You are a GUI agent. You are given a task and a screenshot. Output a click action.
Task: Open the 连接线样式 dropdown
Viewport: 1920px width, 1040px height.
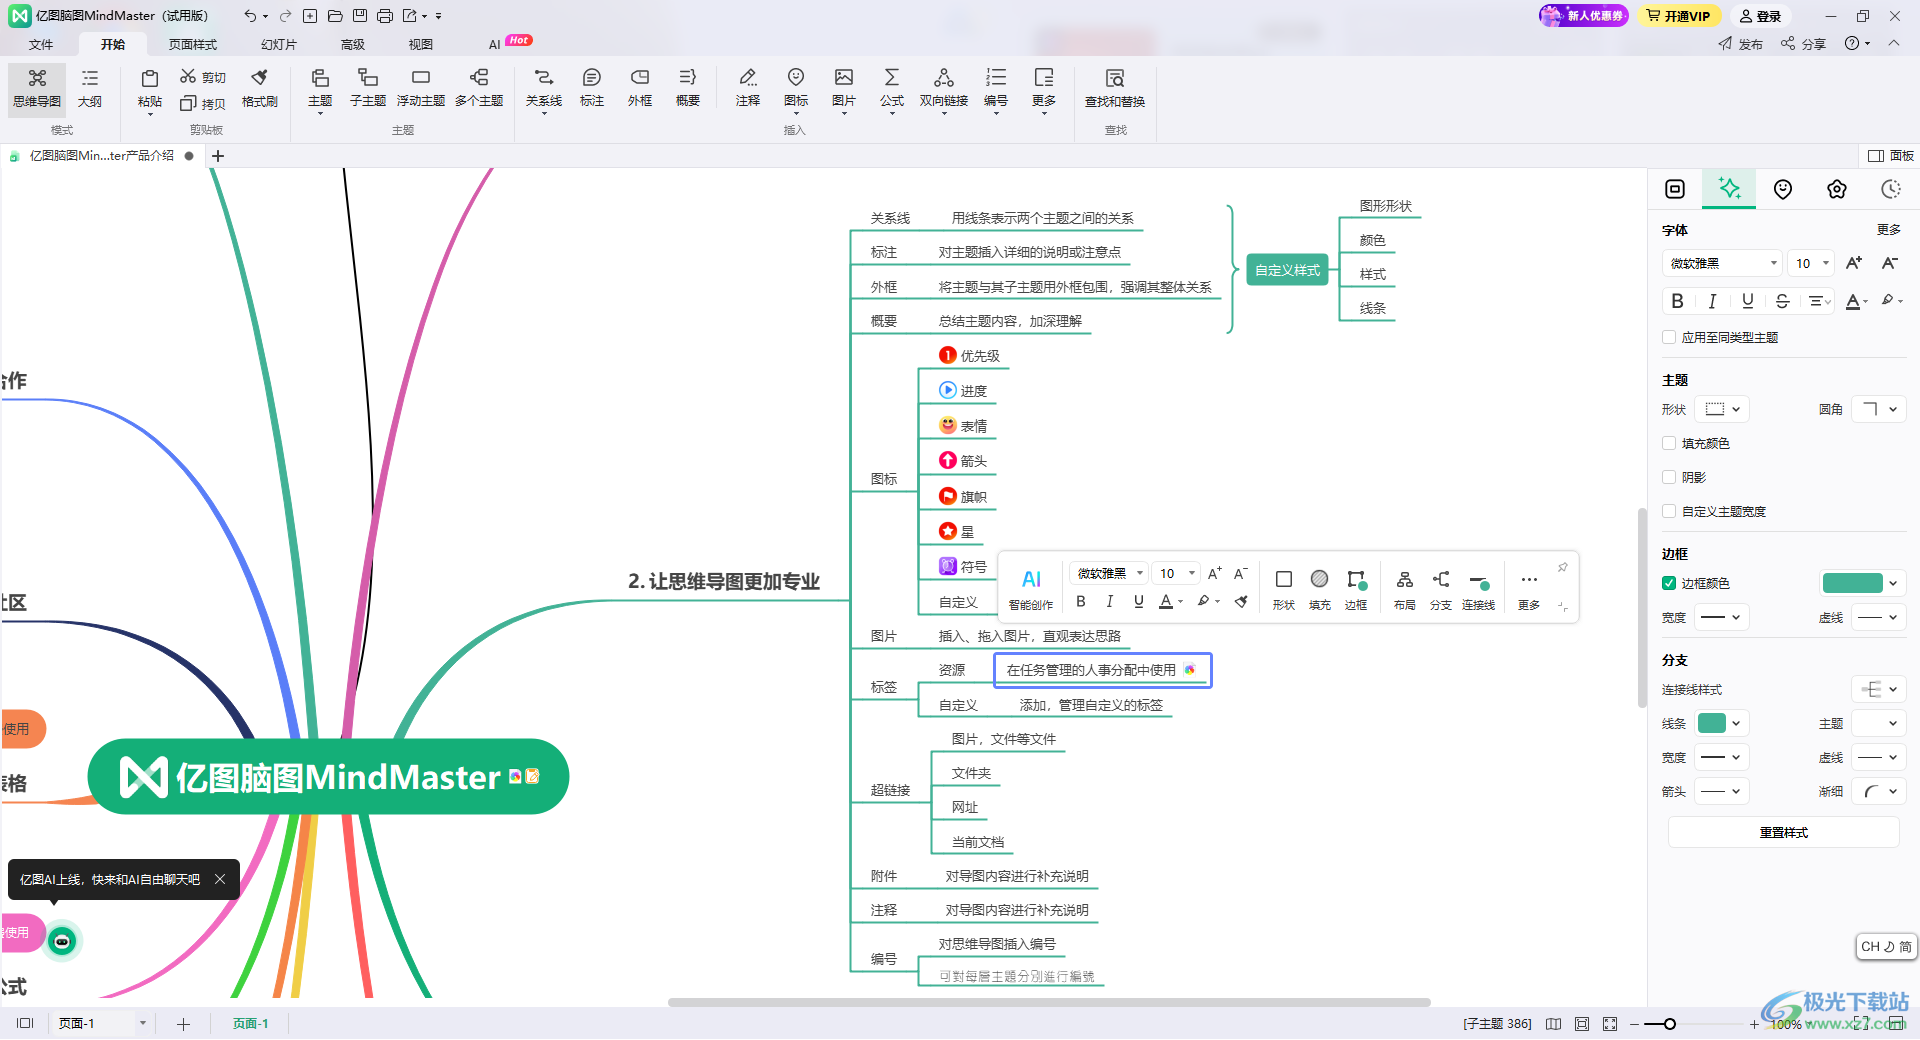1879,690
